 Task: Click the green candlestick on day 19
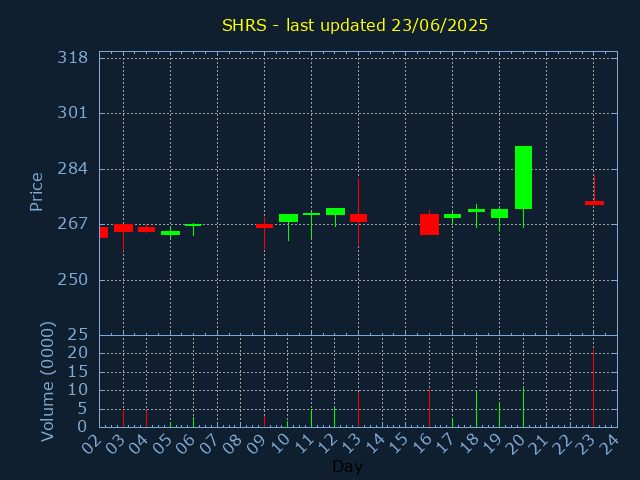[x=499, y=213]
